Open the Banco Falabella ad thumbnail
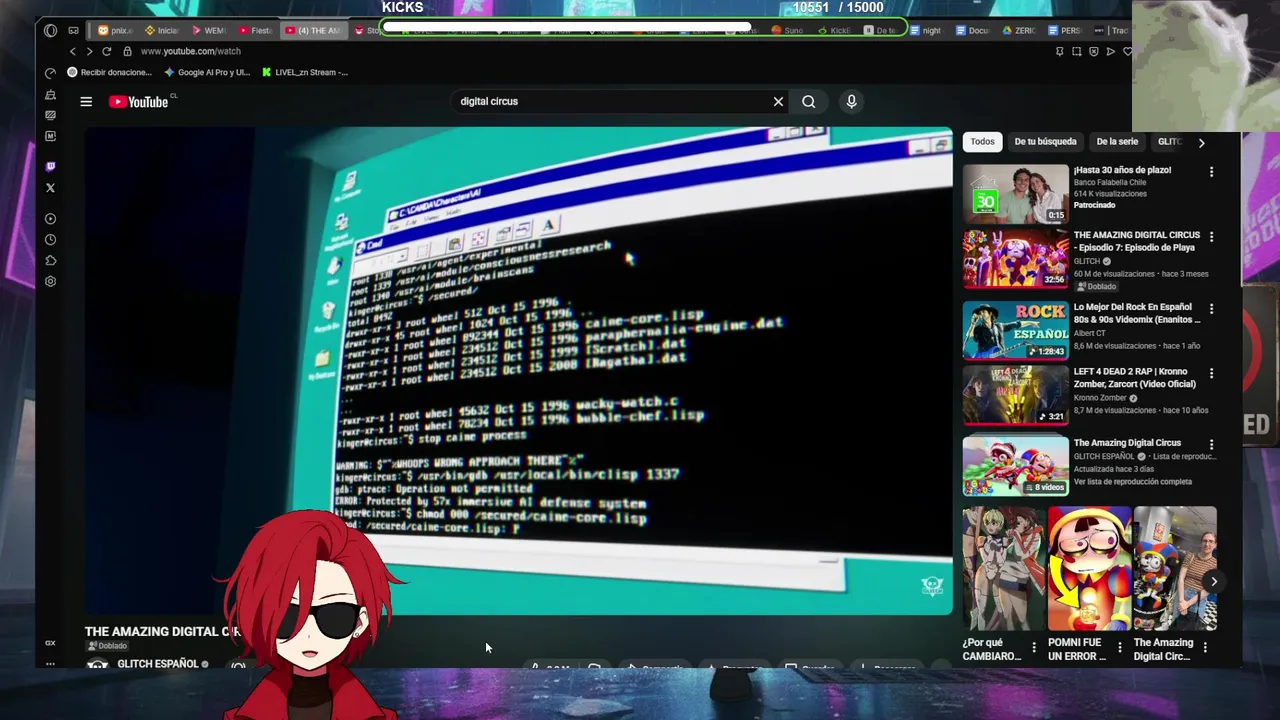This screenshot has height=720, width=1280. pos(1015,193)
